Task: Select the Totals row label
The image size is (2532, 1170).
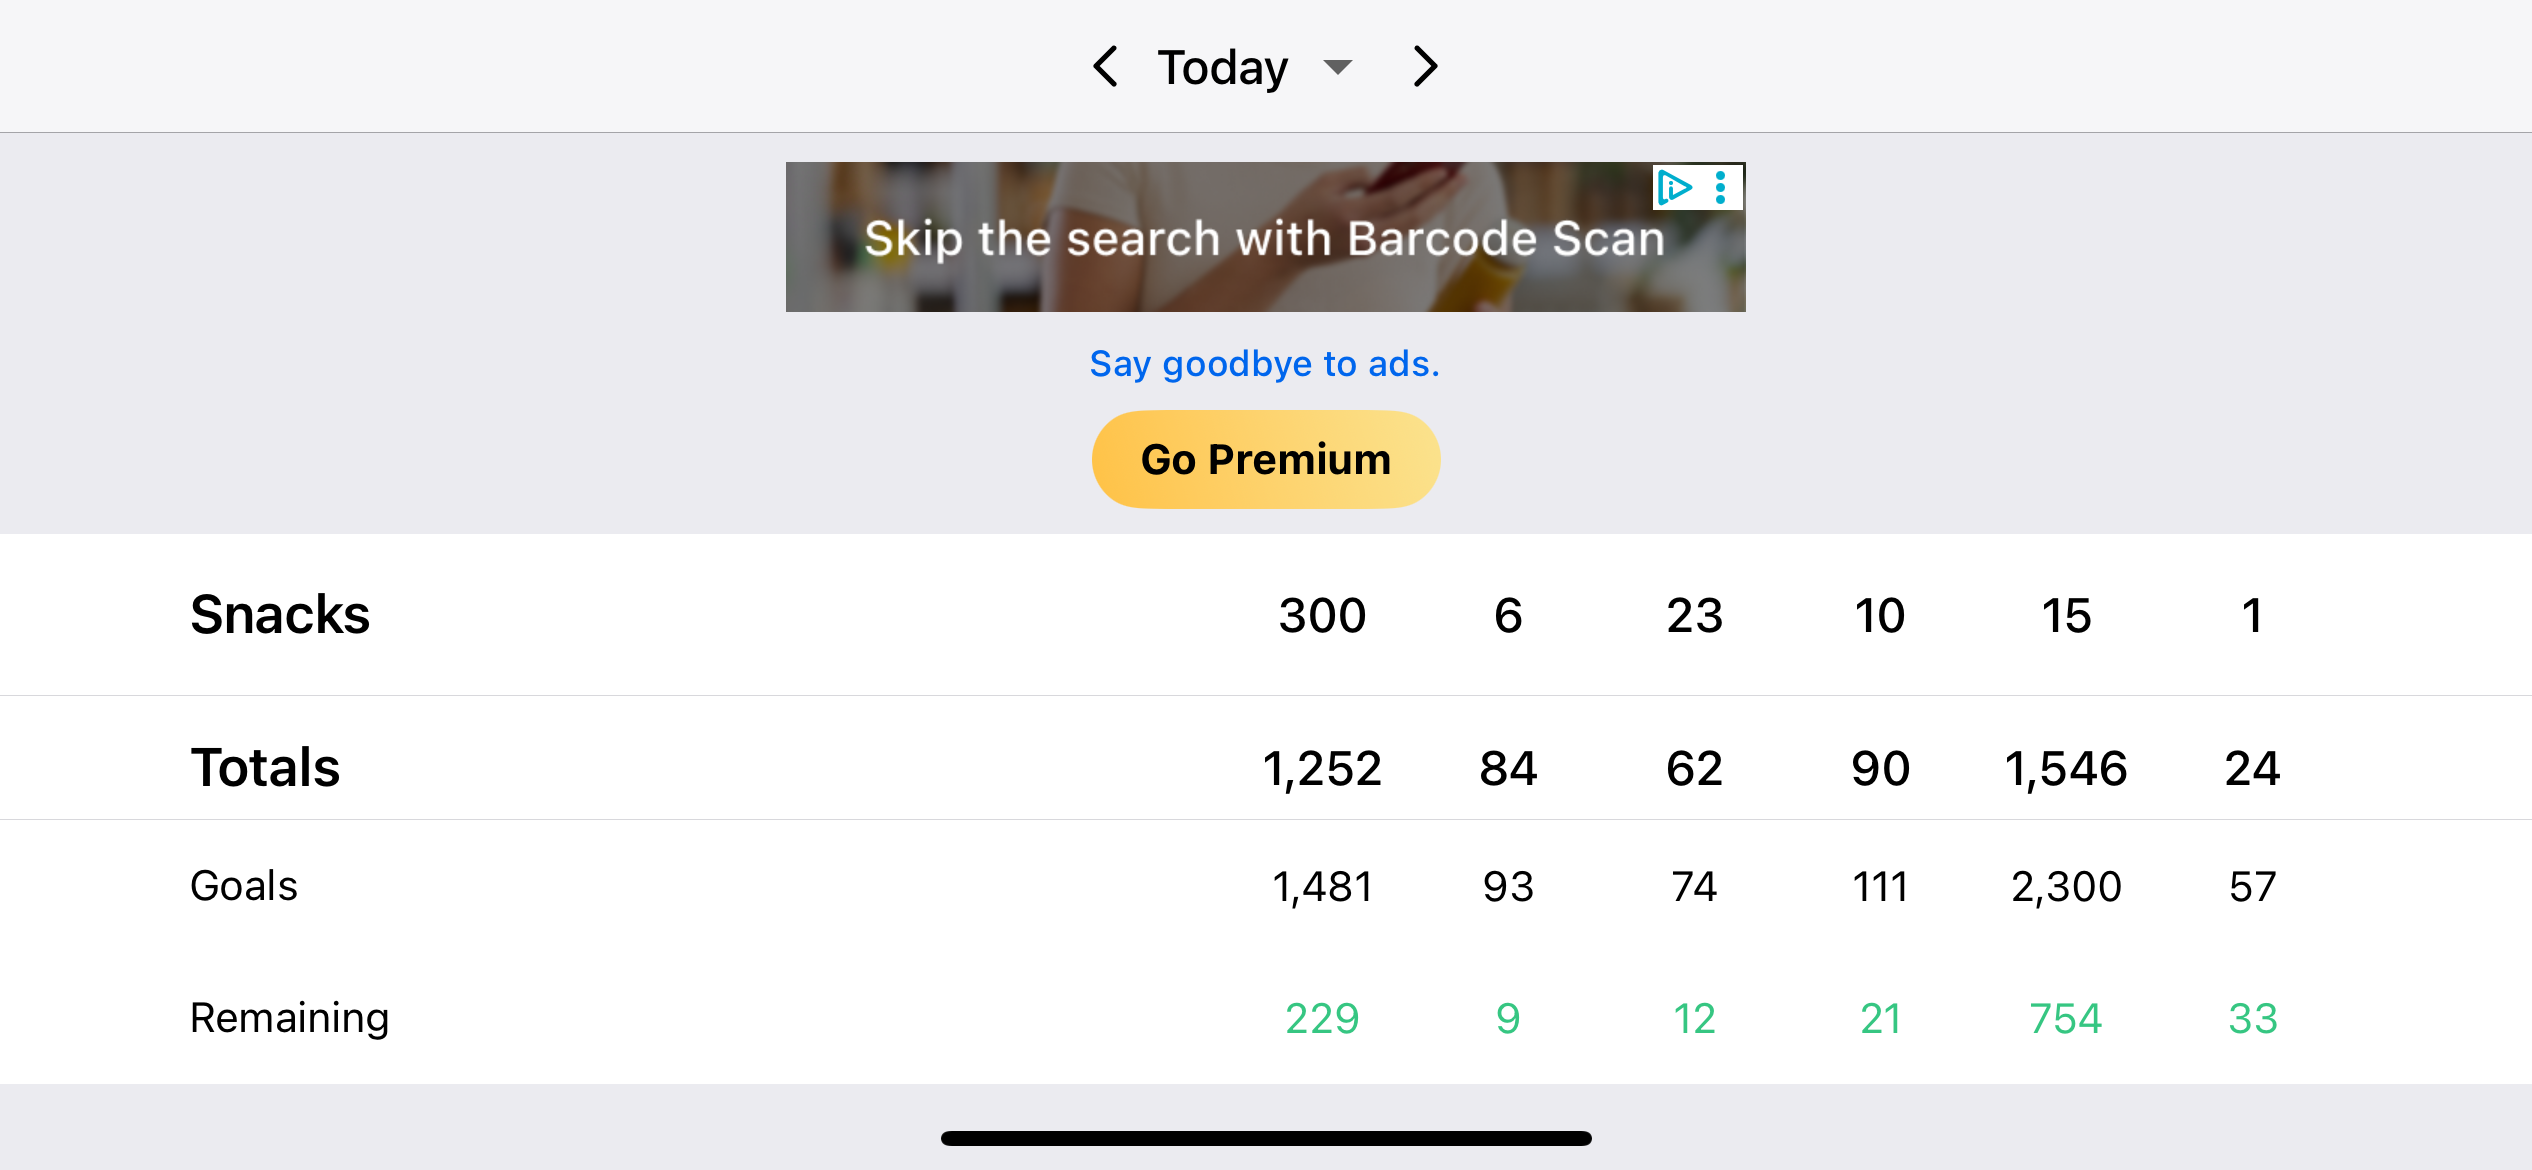Action: point(265,768)
